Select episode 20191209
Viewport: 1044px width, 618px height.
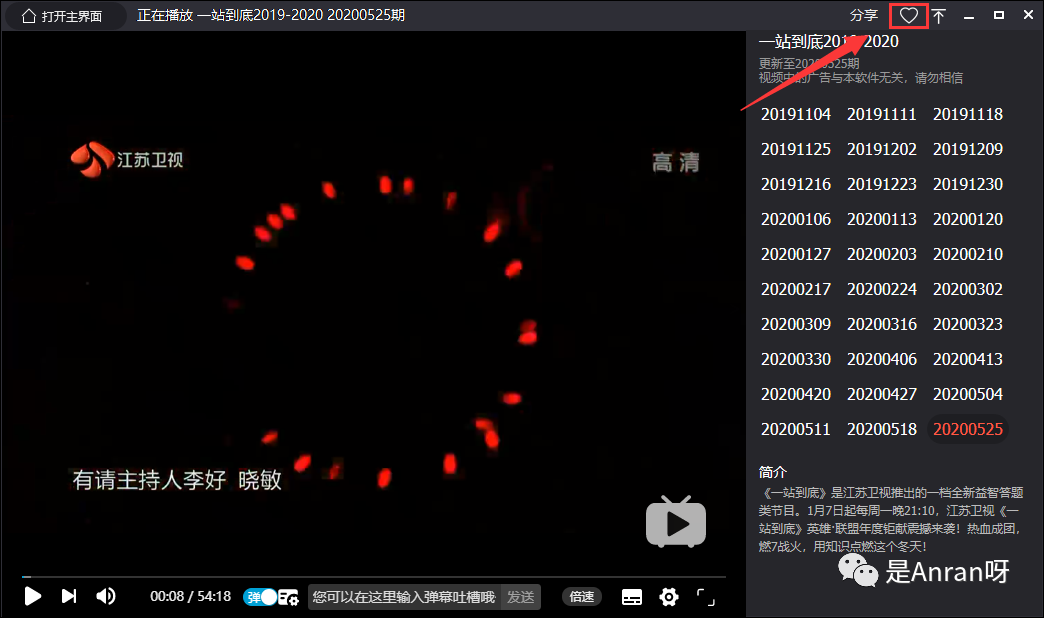(x=967, y=149)
